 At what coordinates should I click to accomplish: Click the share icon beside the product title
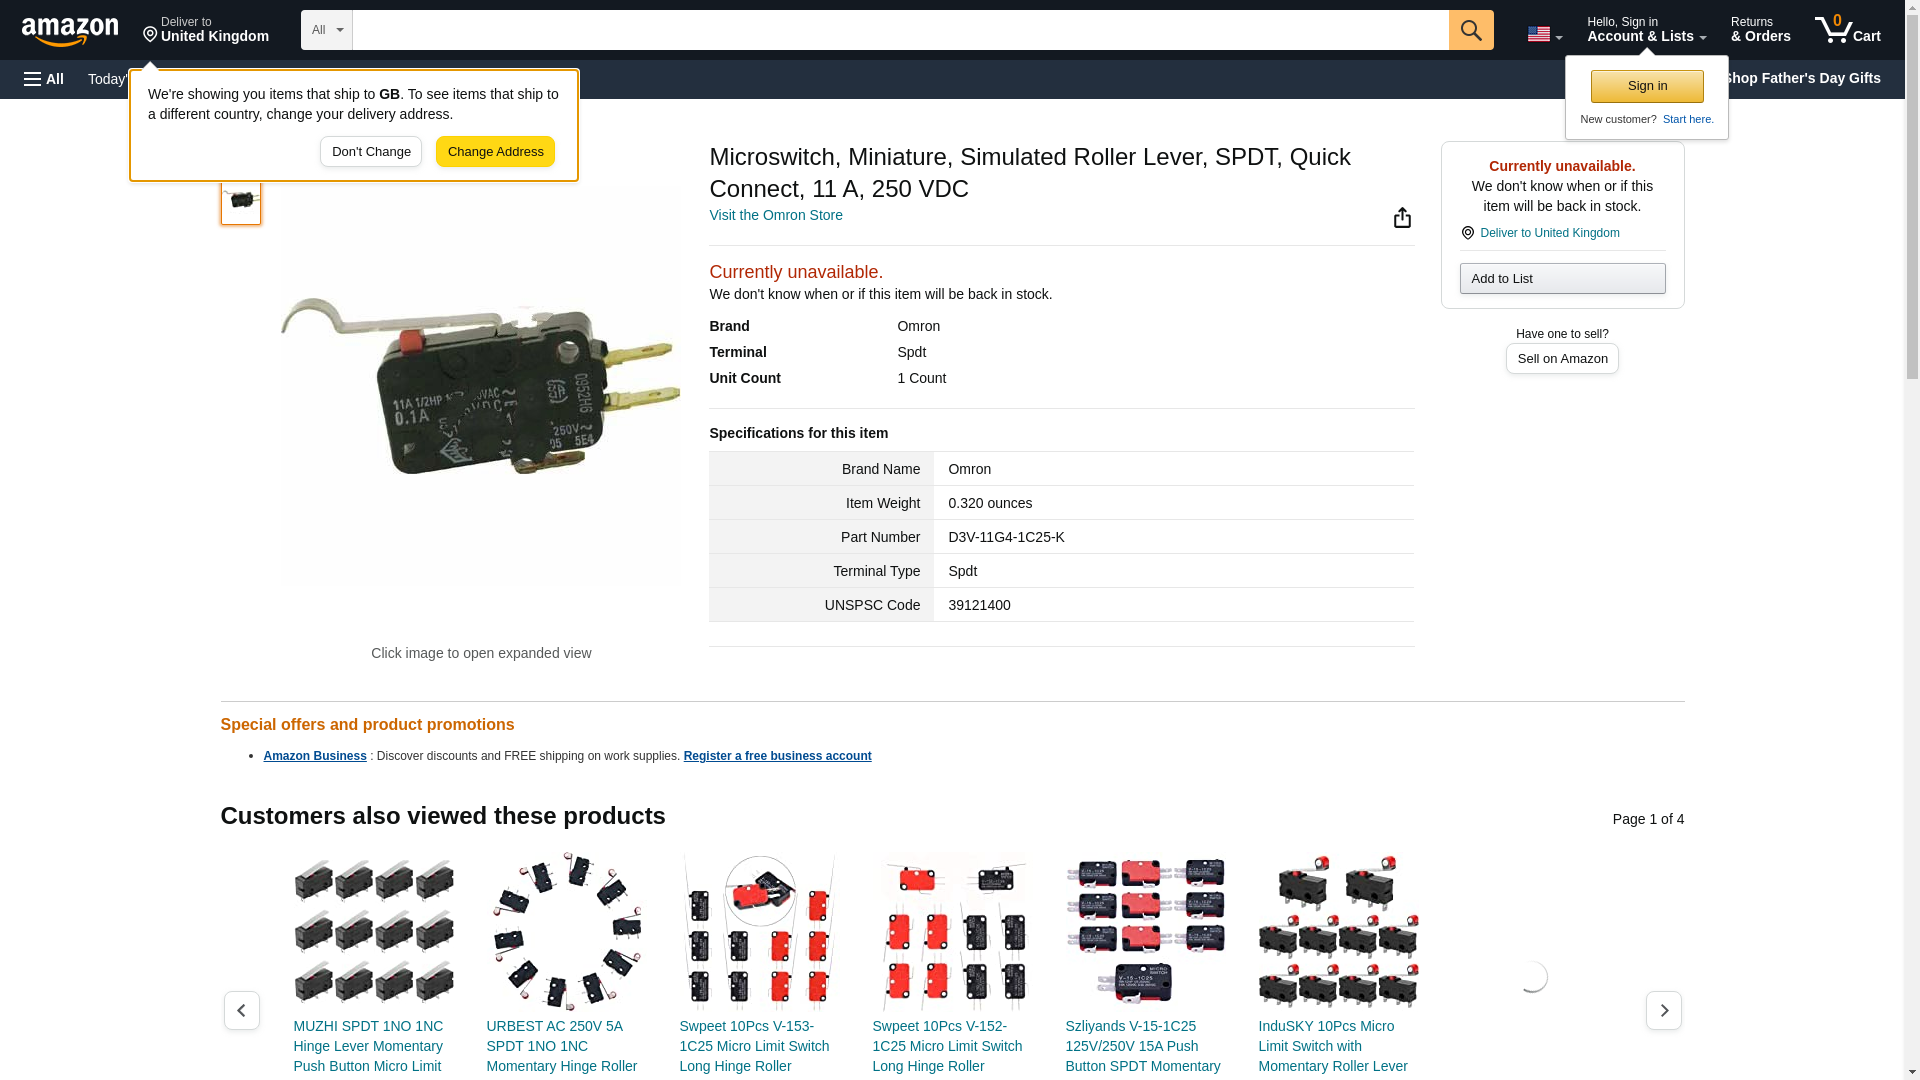point(1402,218)
